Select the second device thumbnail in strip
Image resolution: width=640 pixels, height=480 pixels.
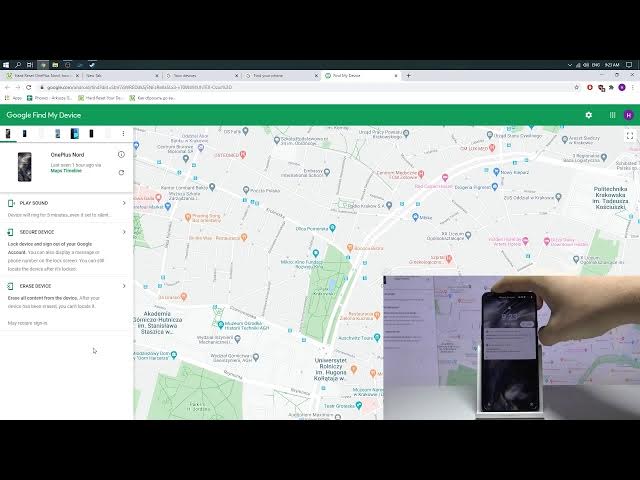(24, 133)
